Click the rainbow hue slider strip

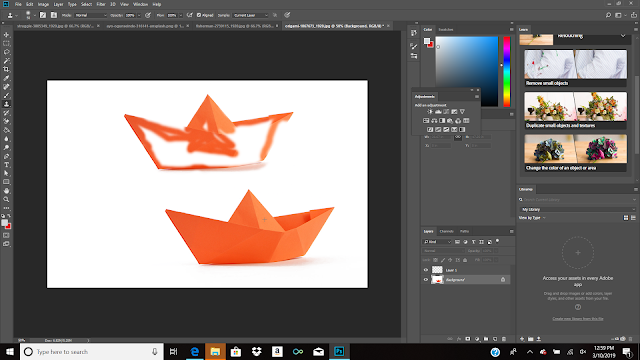[507, 71]
